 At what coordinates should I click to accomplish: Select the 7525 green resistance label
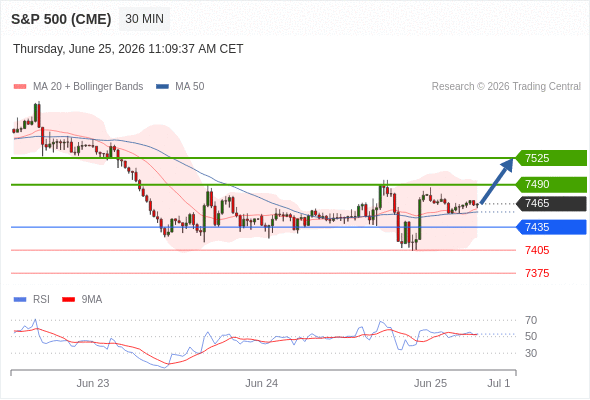[x=551, y=158]
